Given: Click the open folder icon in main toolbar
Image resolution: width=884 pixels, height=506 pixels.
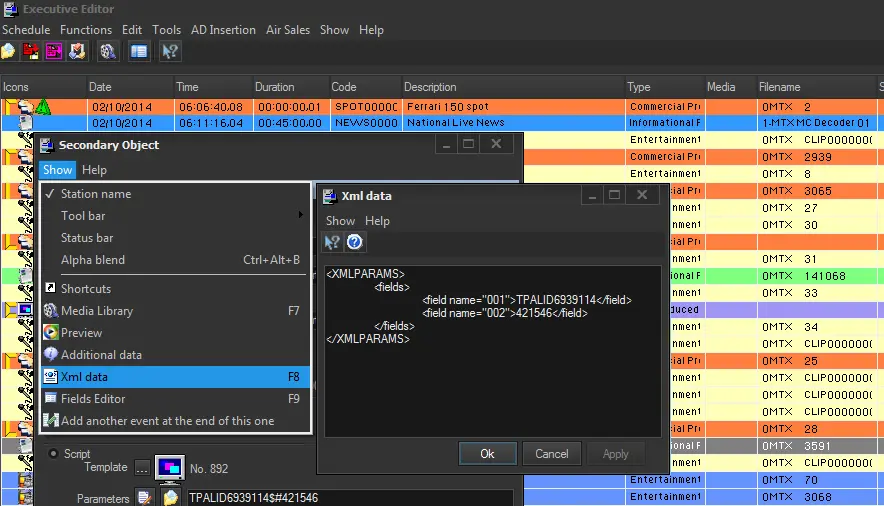Looking at the screenshot, I should 9,50.
